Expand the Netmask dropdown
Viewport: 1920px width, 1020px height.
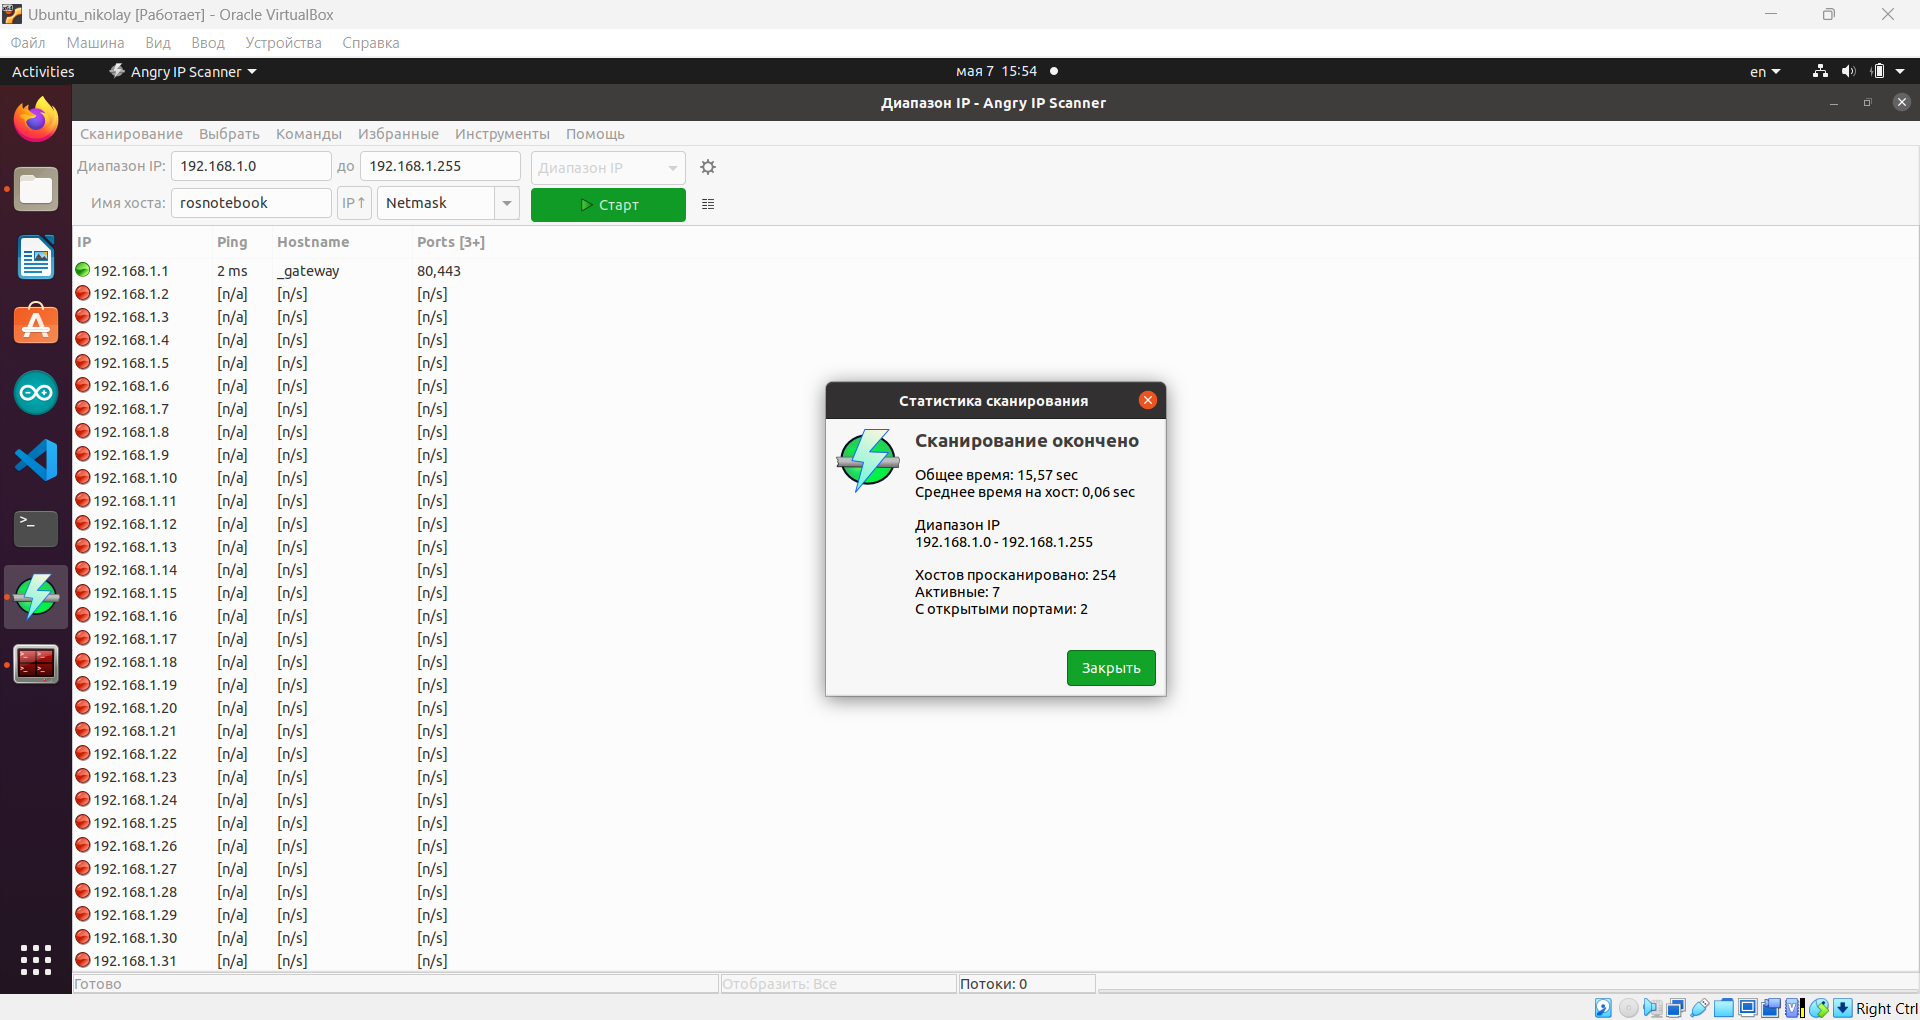[x=507, y=203]
